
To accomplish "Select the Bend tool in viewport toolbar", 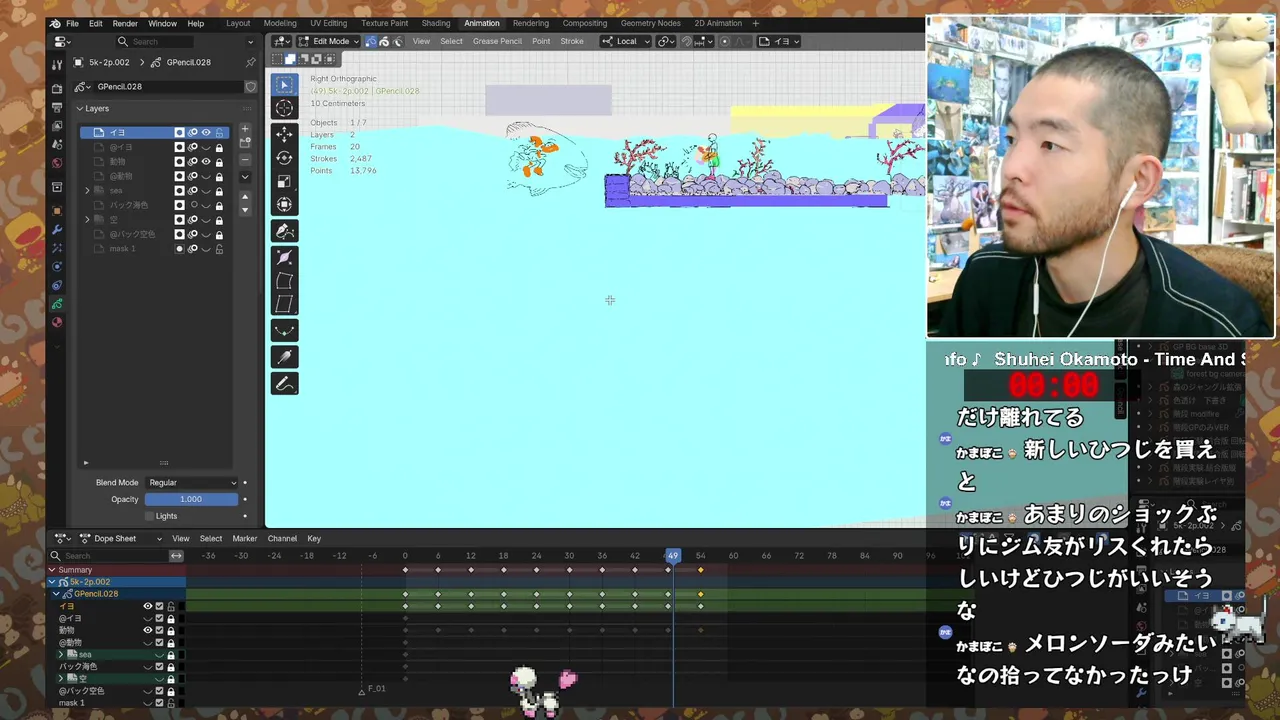I will coord(284,281).
